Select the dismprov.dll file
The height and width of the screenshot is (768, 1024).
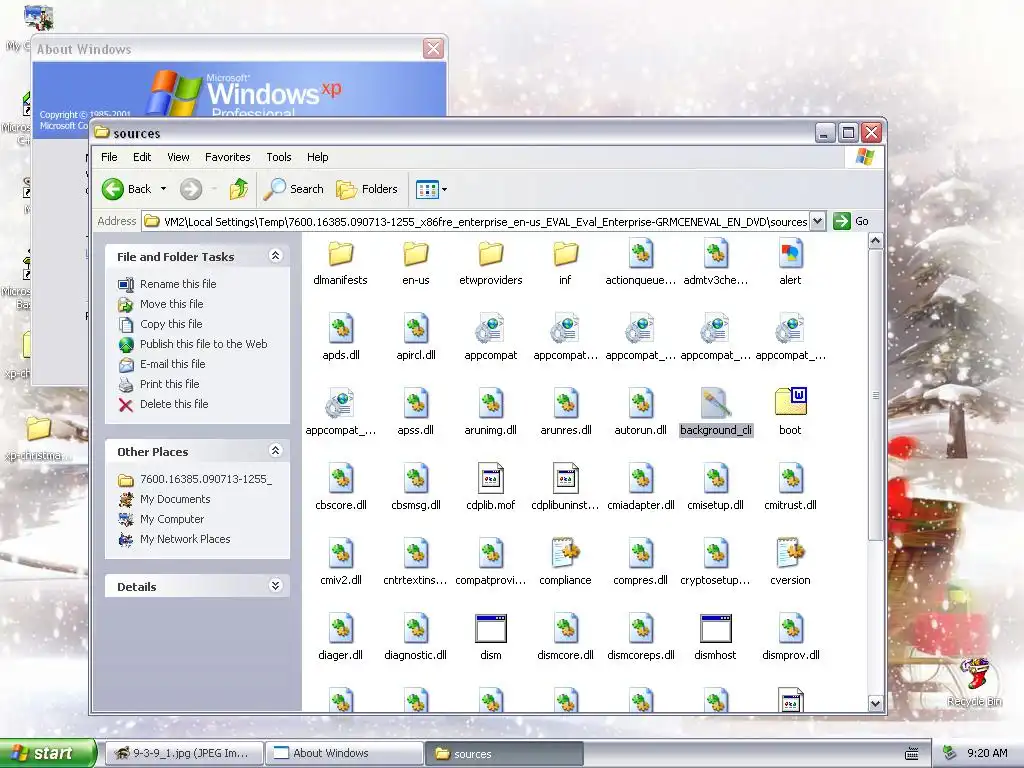click(x=790, y=638)
